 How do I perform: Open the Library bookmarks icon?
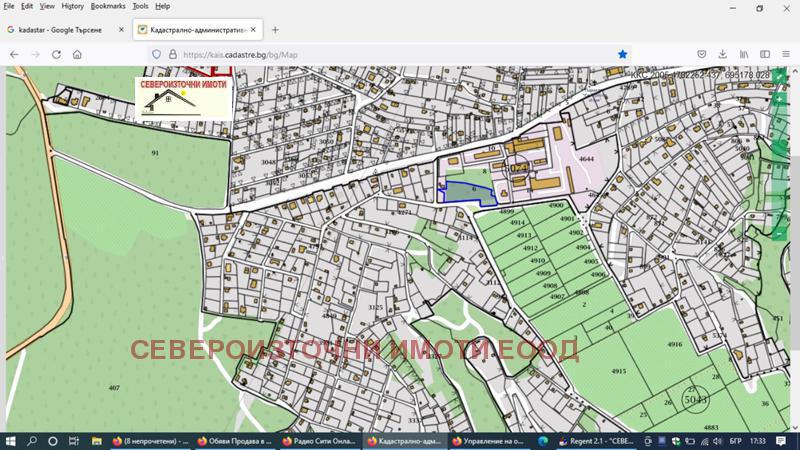(x=744, y=54)
